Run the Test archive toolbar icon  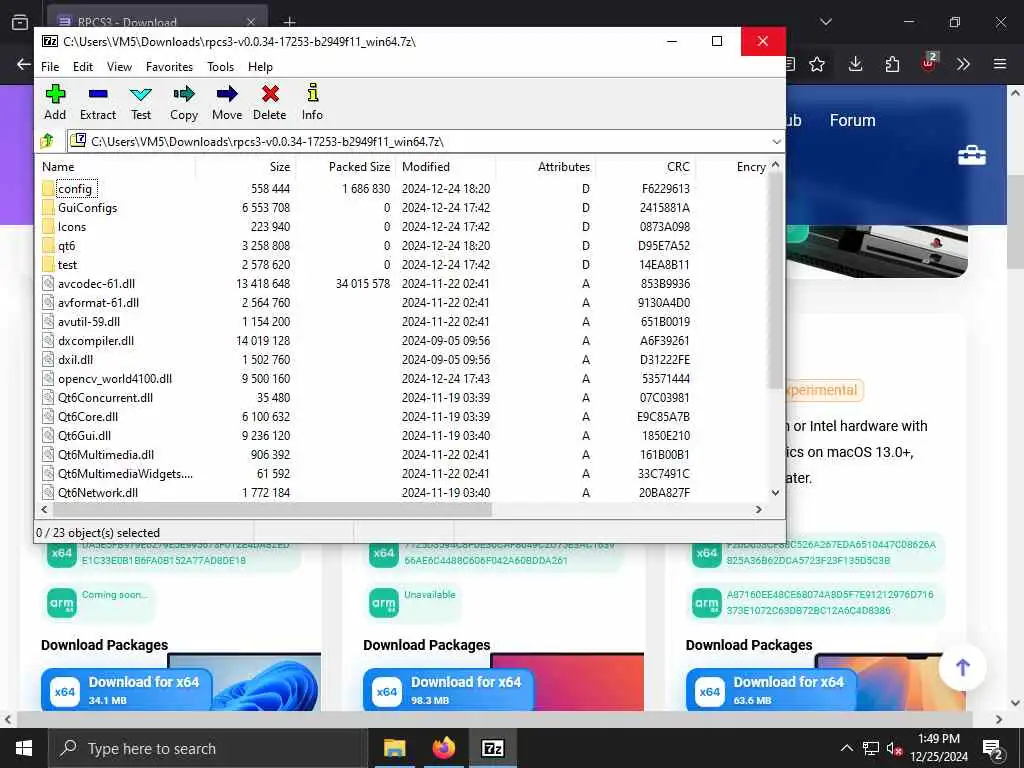140,94
